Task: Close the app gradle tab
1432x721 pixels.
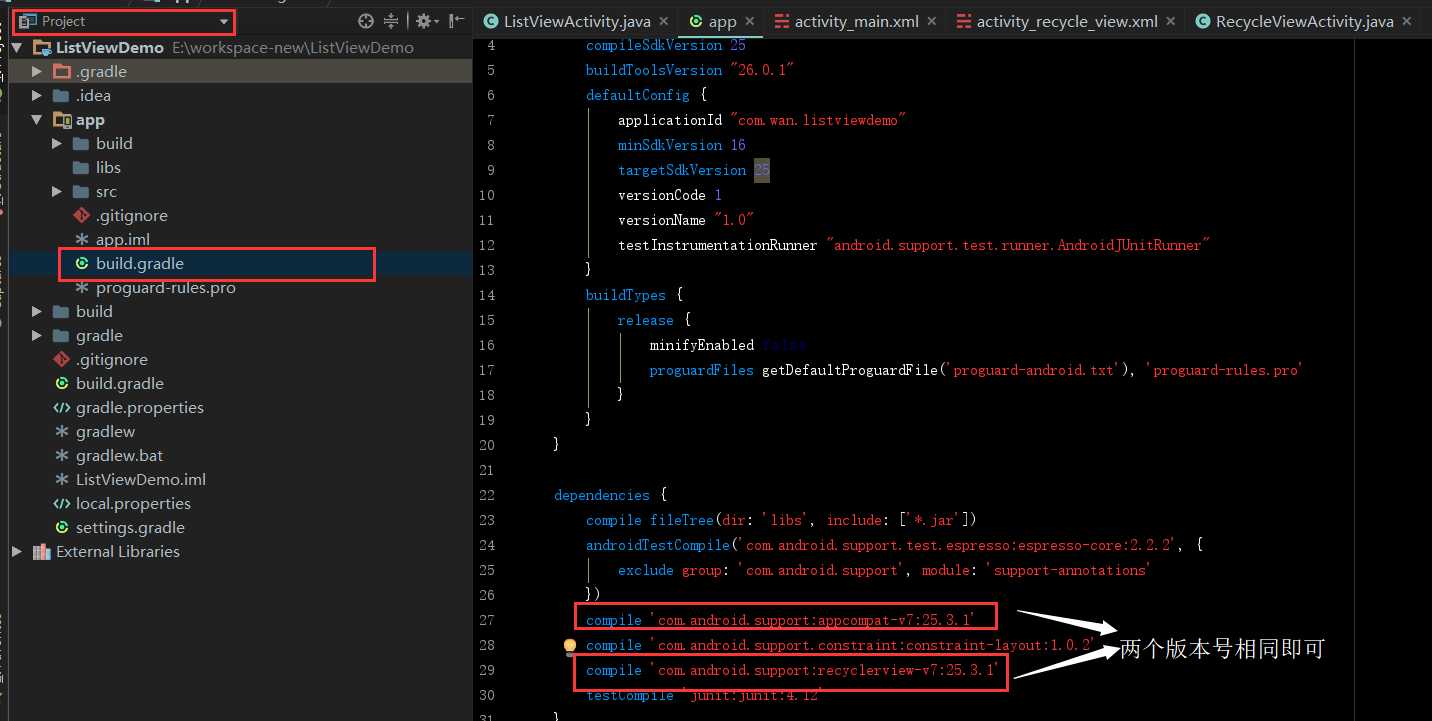Action: point(750,21)
